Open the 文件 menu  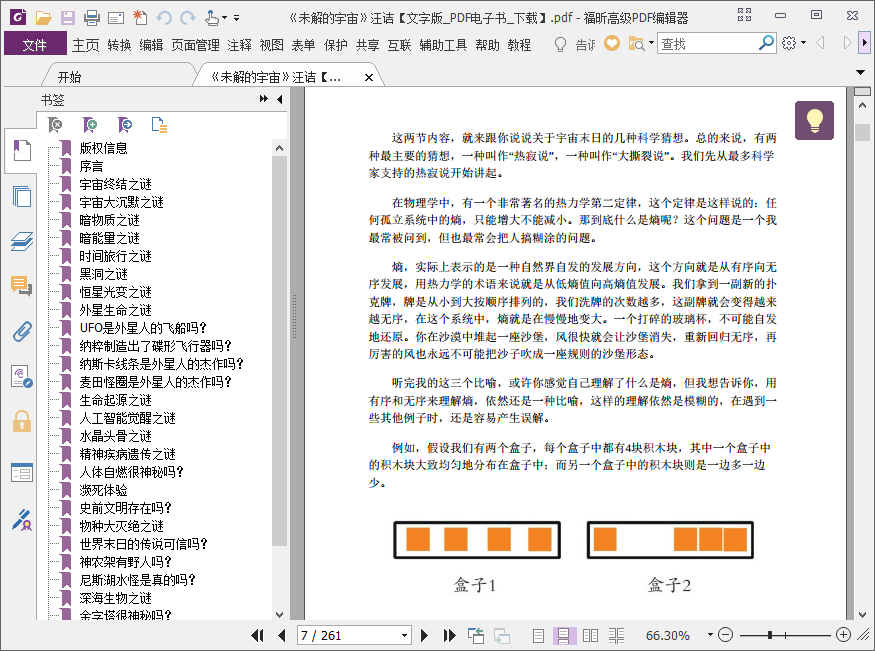(x=35, y=44)
